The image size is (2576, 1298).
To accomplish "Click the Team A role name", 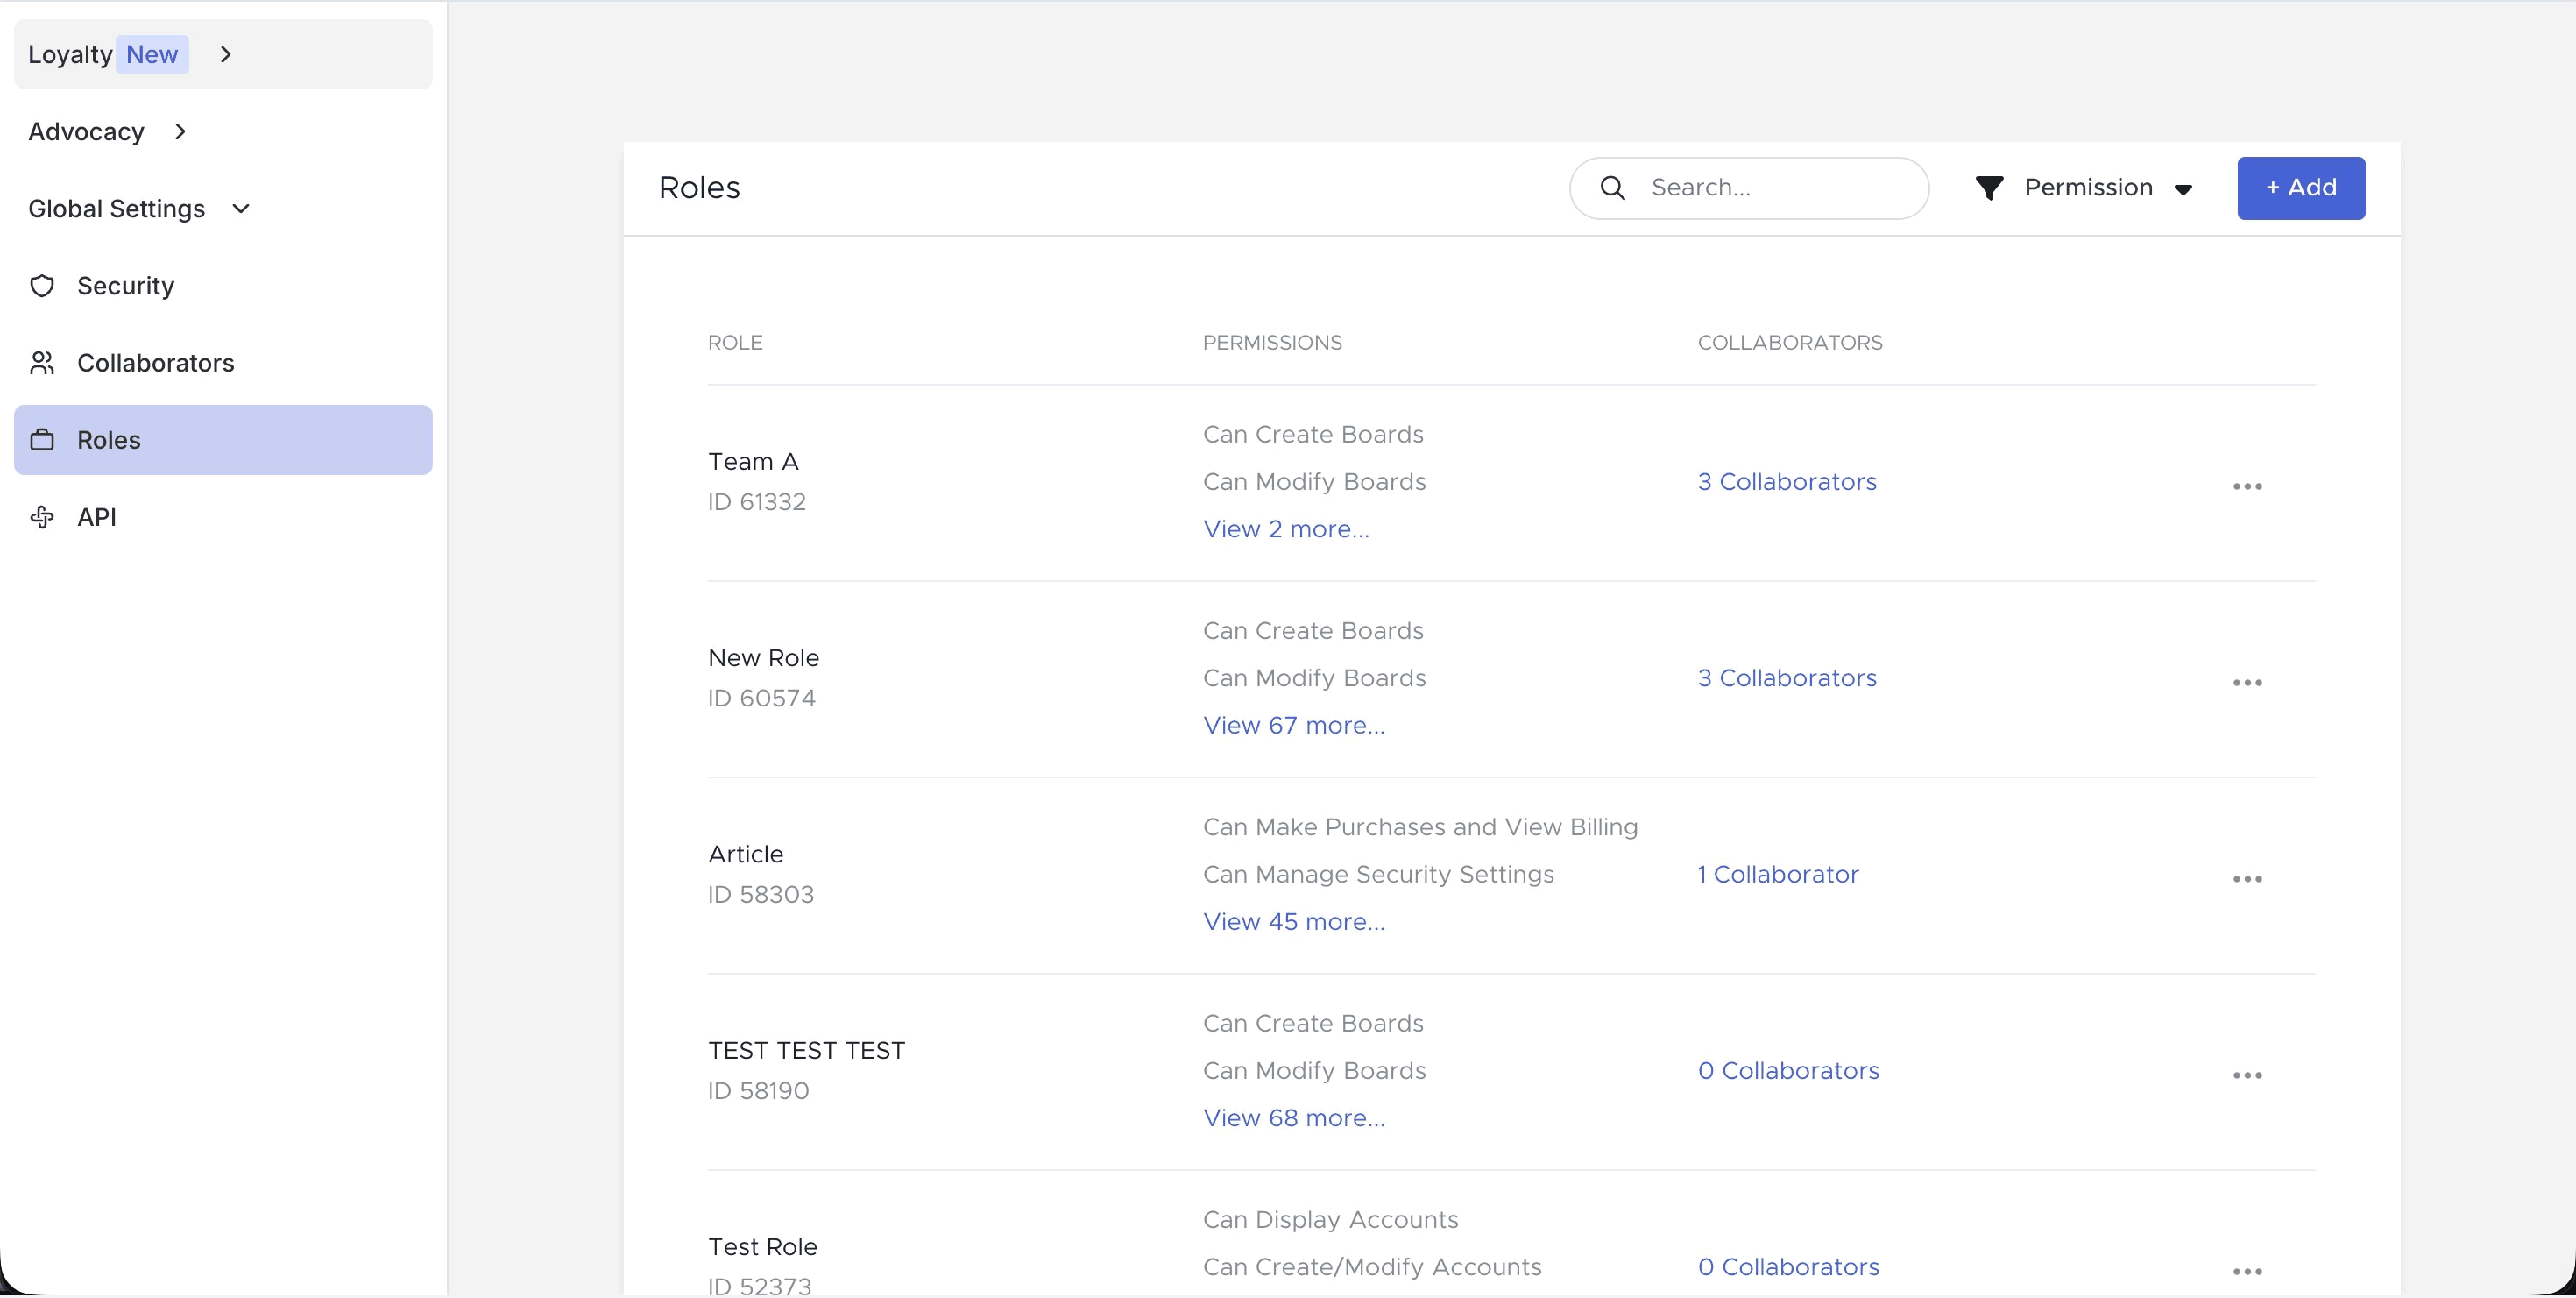I will point(753,462).
